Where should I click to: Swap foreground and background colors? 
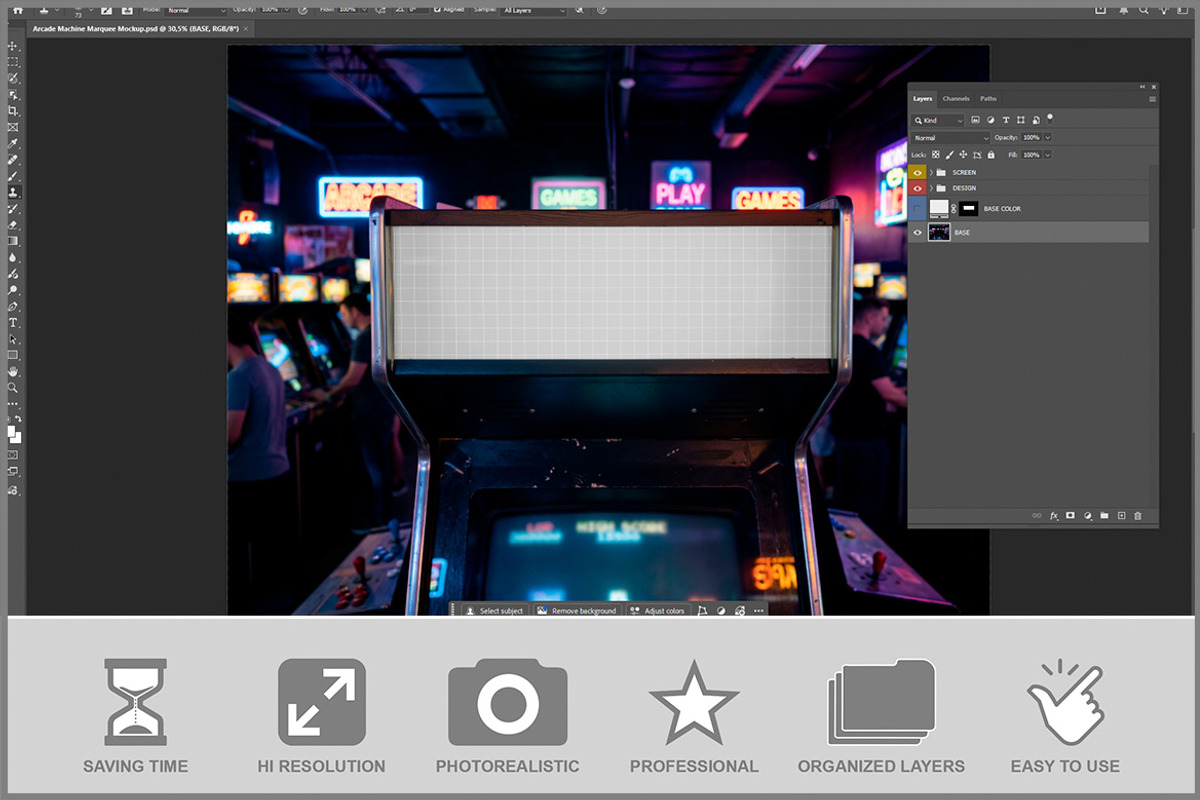tap(18, 420)
